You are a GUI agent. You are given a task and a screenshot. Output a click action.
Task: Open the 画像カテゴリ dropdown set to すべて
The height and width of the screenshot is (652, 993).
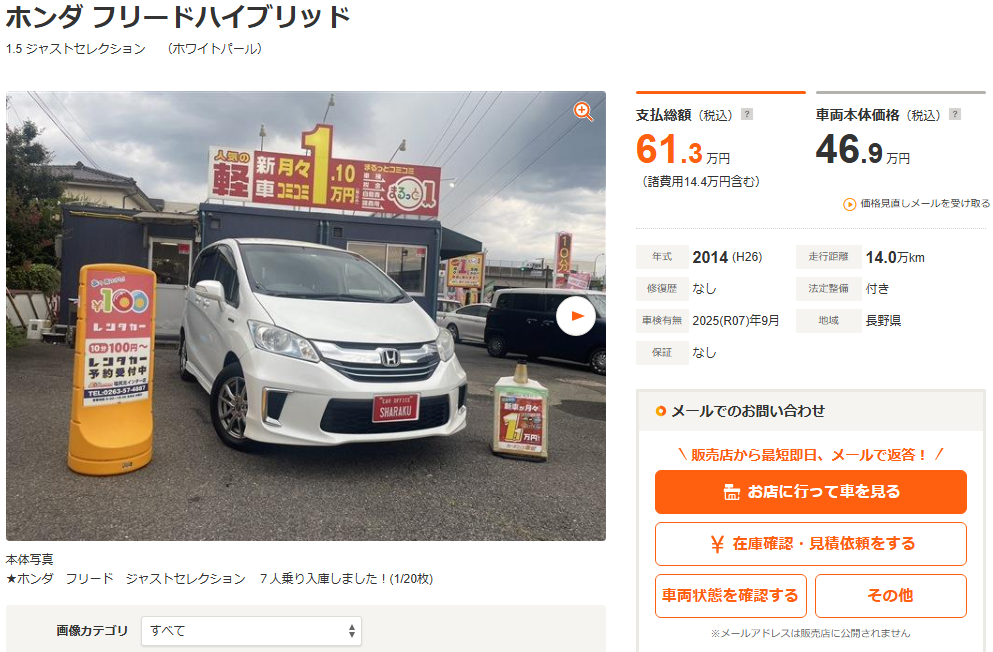click(251, 631)
